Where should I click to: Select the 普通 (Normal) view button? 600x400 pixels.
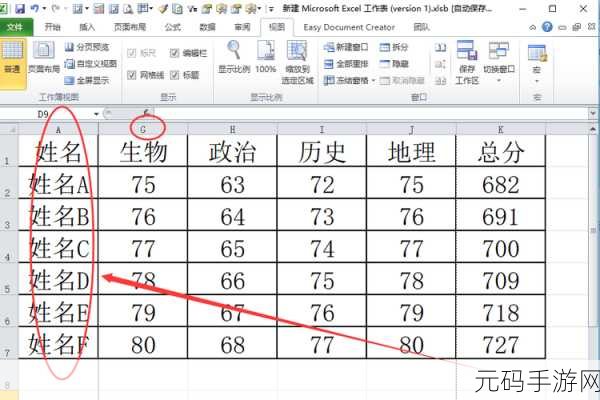[x=13, y=63]
